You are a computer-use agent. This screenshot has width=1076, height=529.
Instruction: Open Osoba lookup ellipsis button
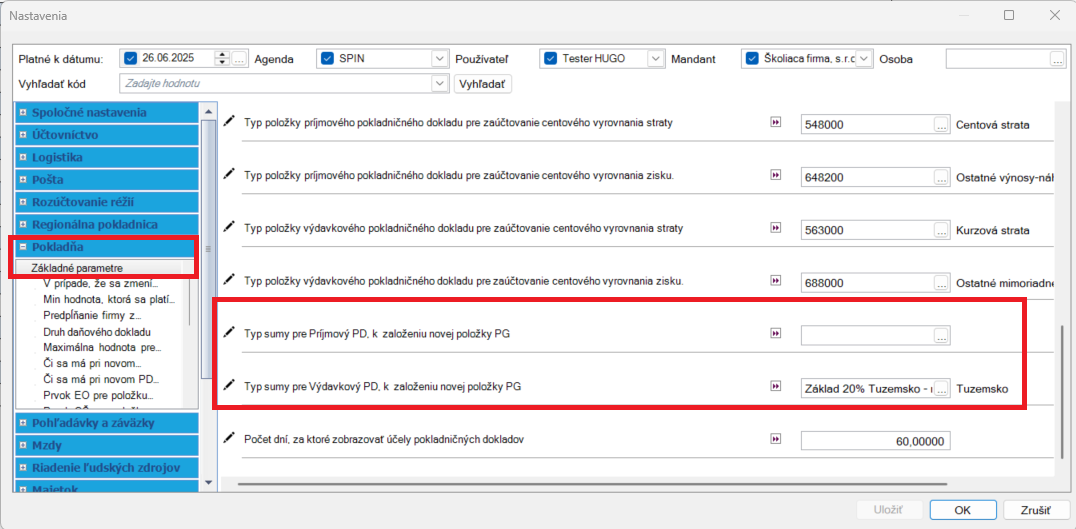pos(1057,59)
